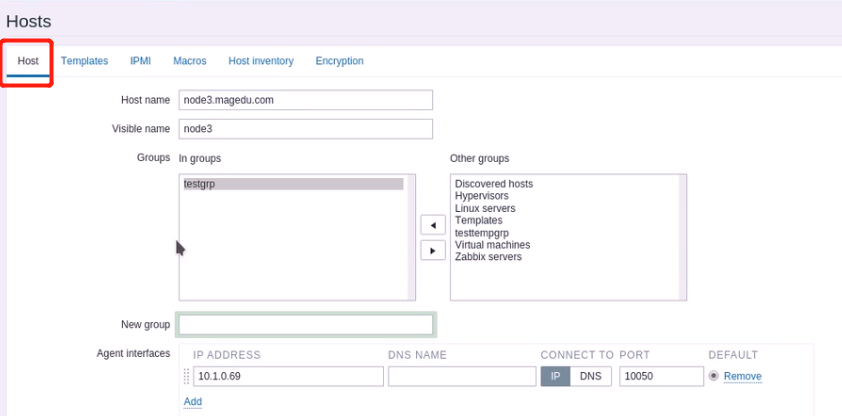Click the Other groups list scrollbar
Screen dimensions: 842x416
[x=683, y=237]
